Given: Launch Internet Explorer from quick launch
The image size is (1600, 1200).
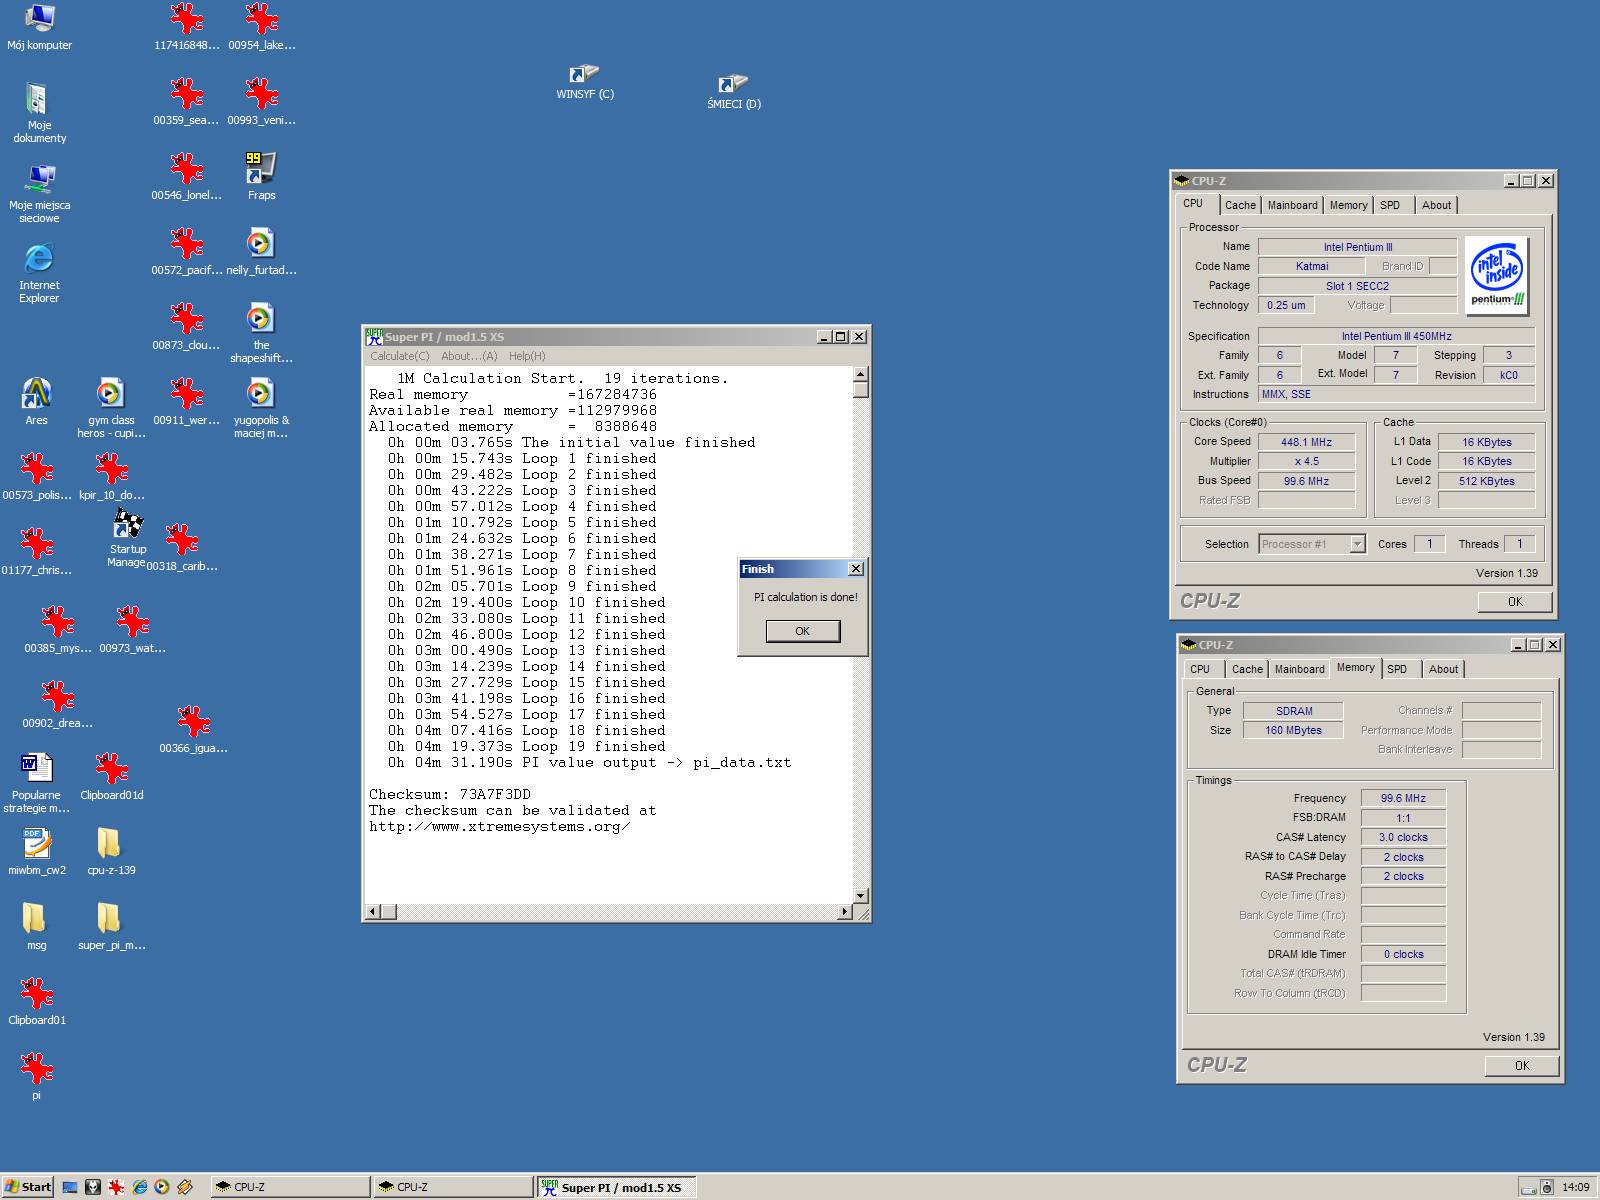Looking at the screenshot, I should [x=139, y=1187].
